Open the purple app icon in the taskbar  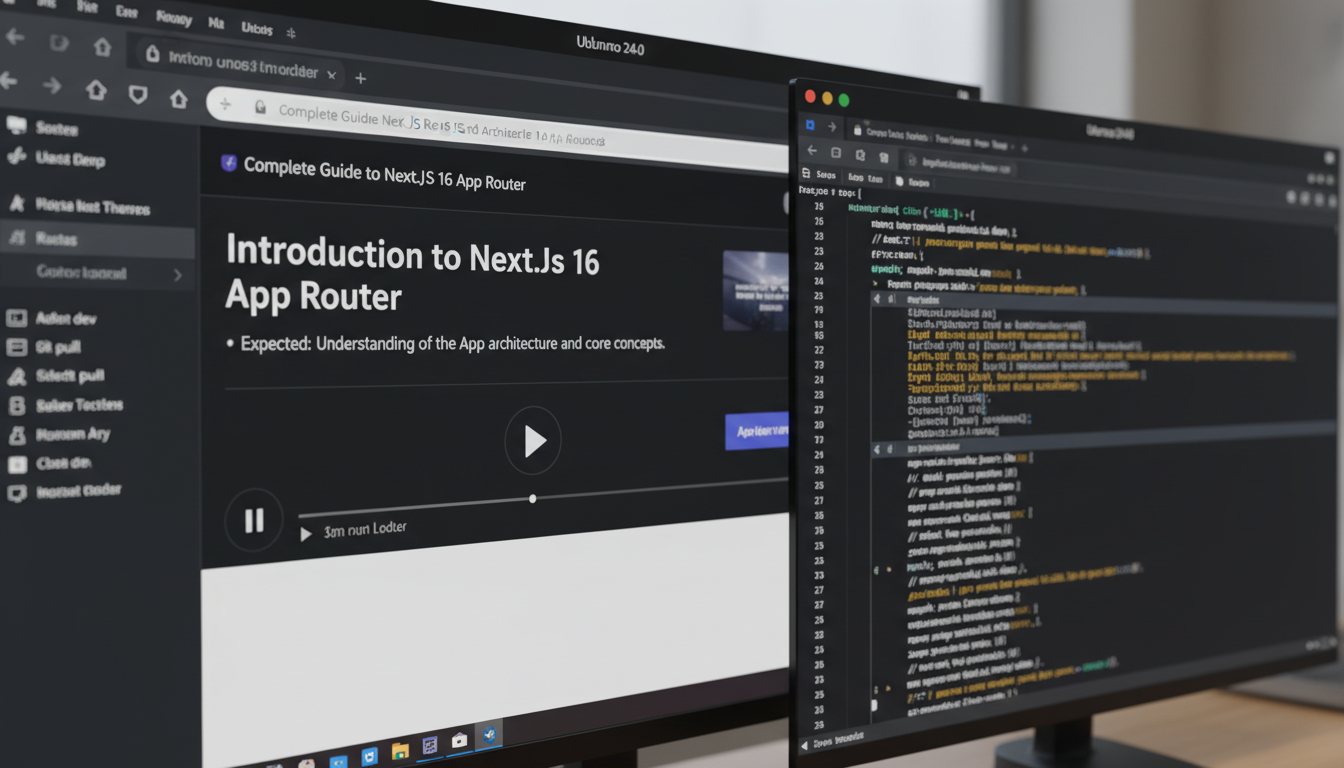tap(430, 746)
